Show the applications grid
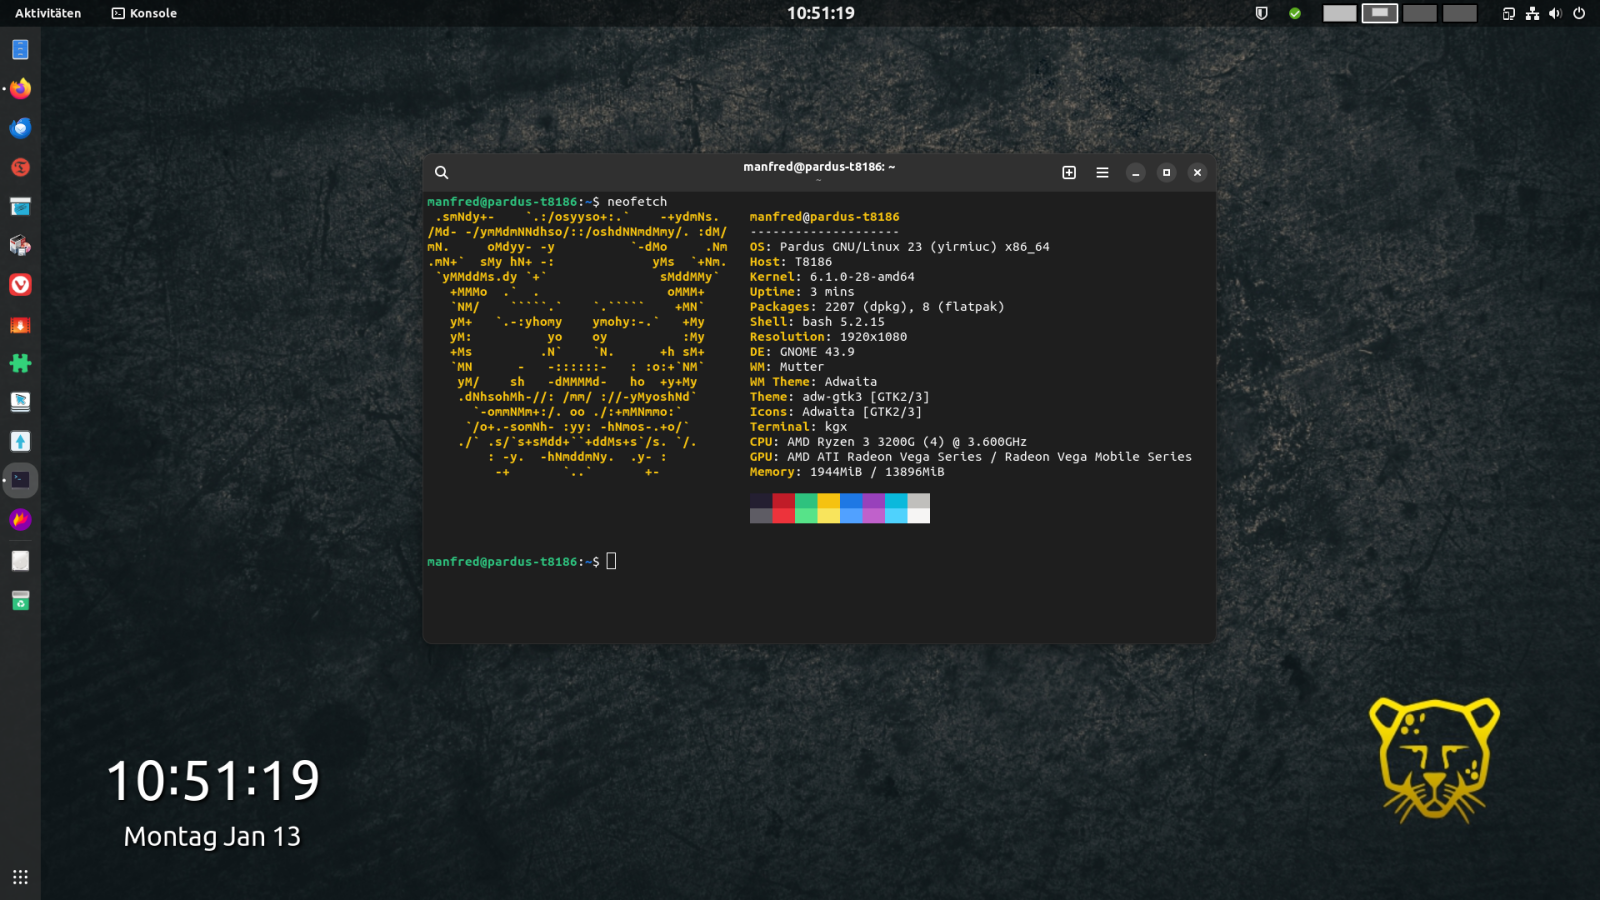 pos(20,877)
